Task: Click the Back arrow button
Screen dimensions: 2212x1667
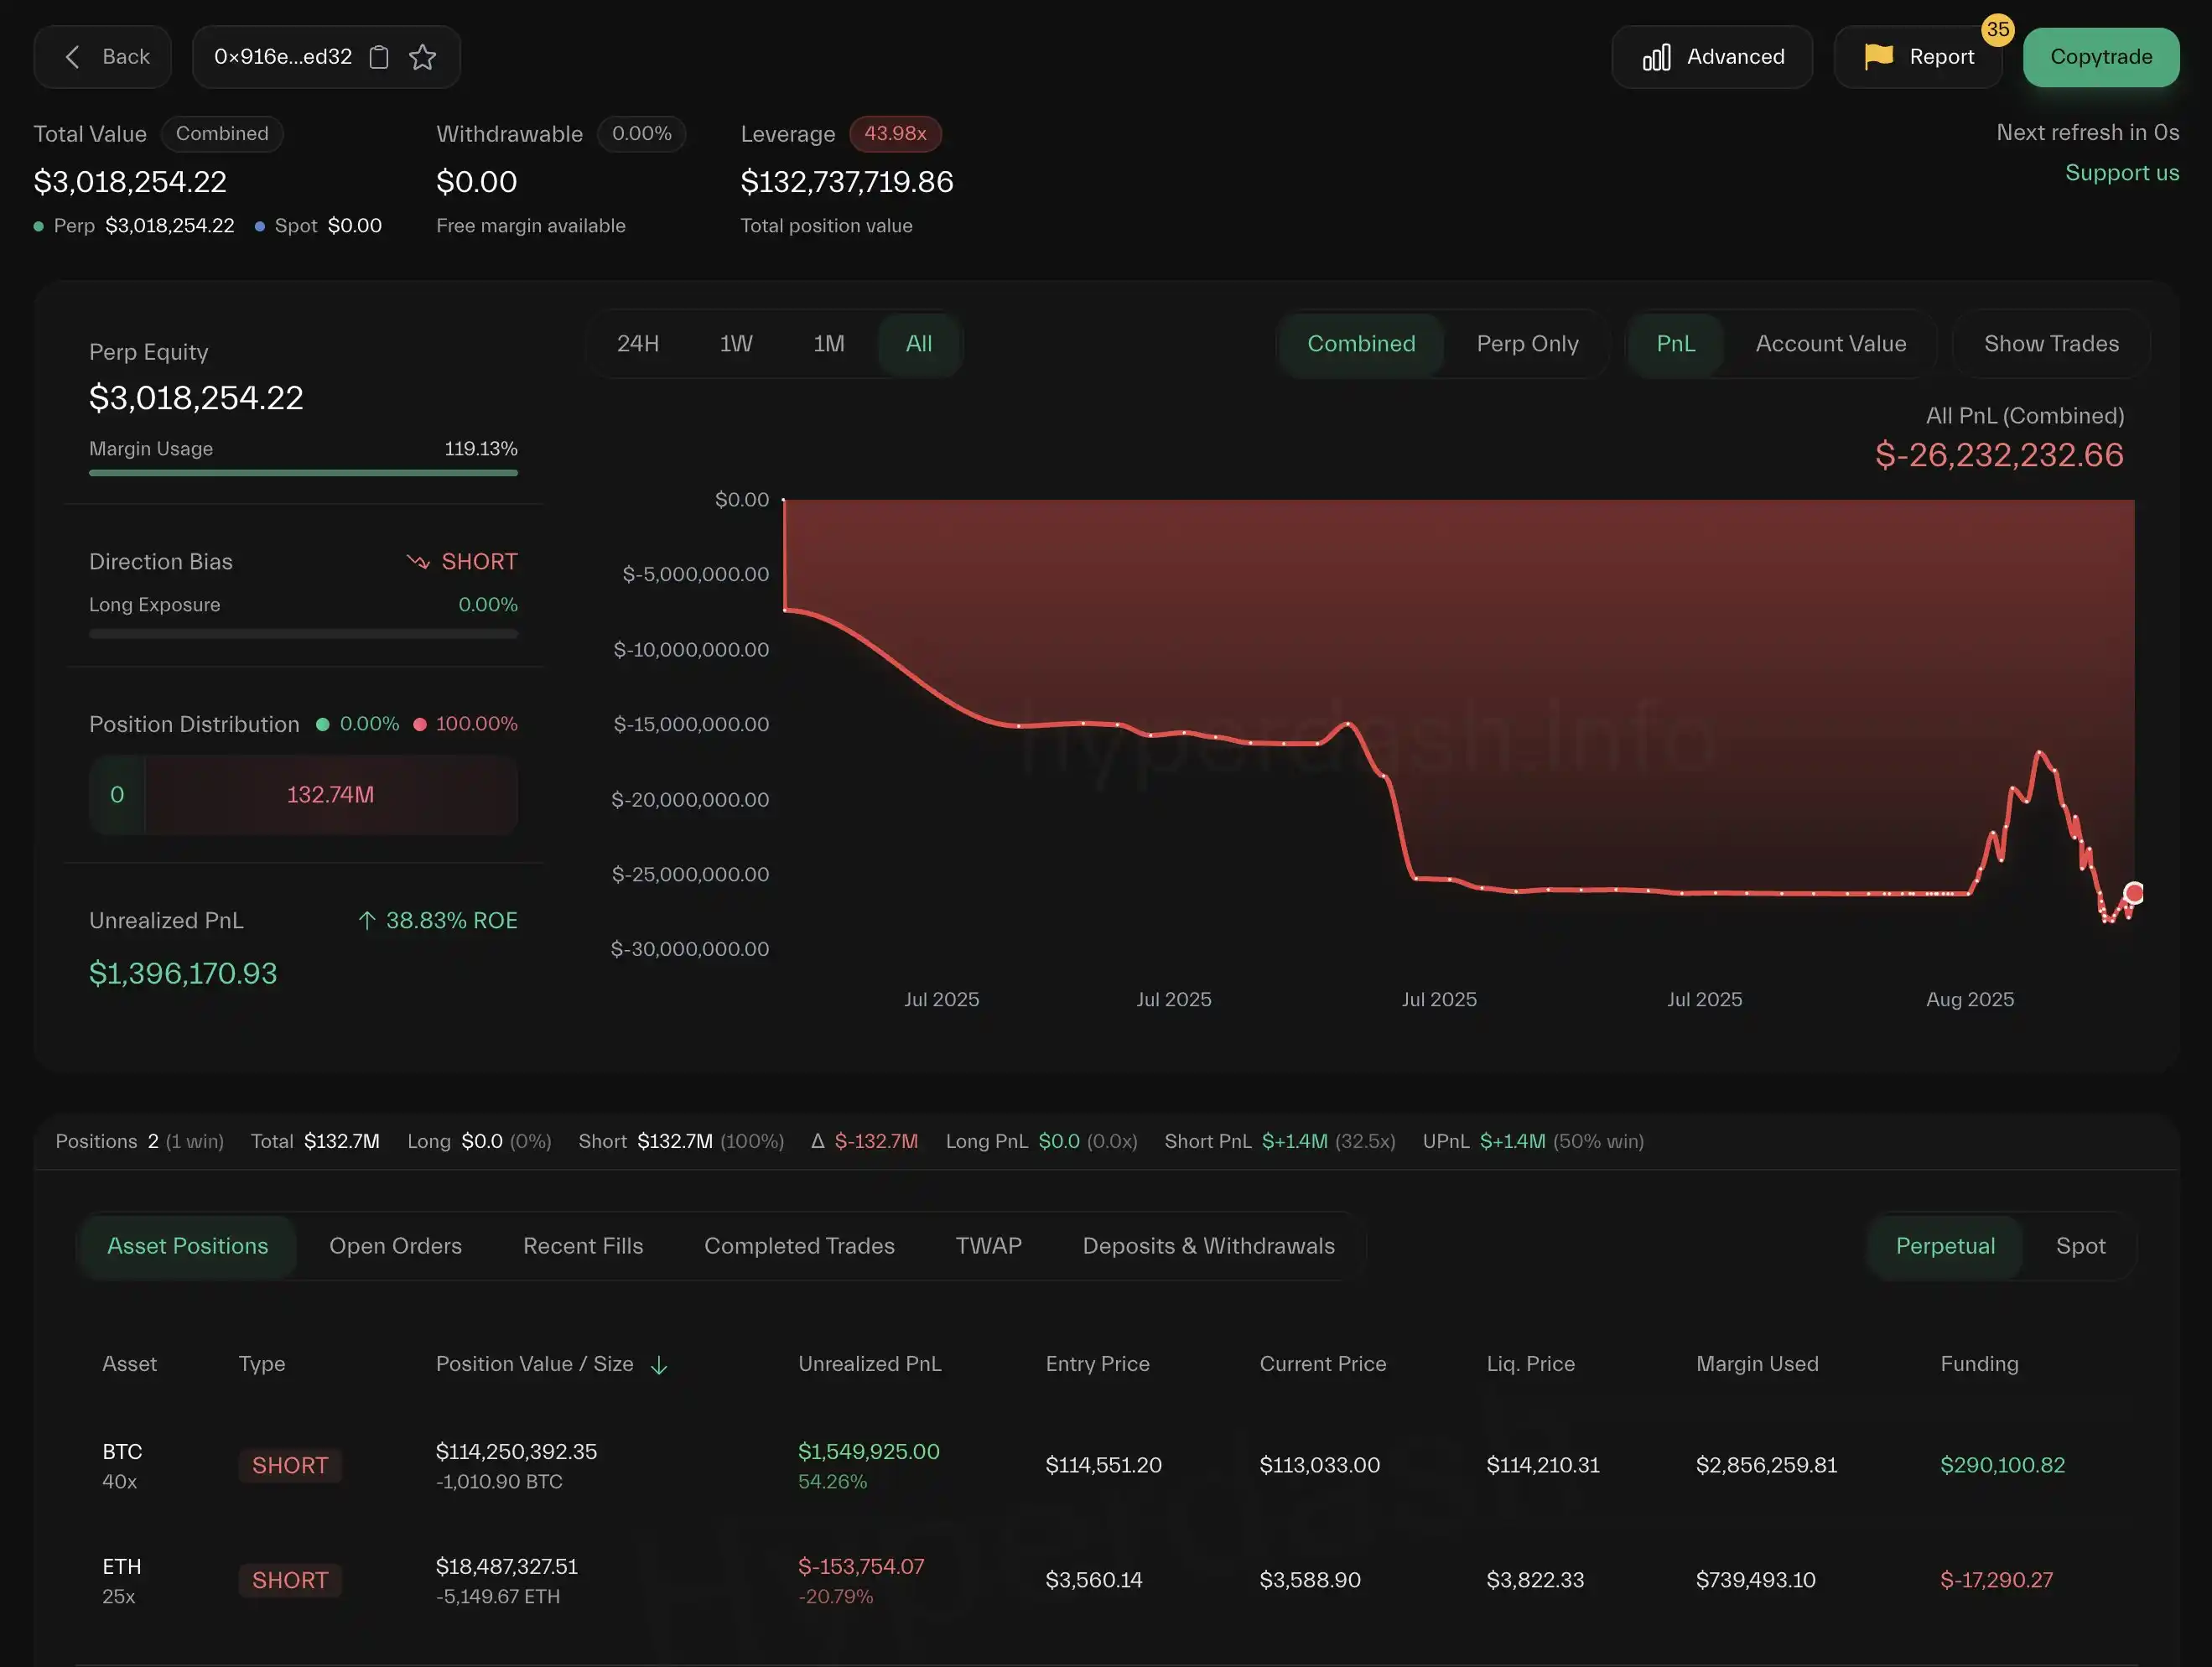Action: click(103, 57)
